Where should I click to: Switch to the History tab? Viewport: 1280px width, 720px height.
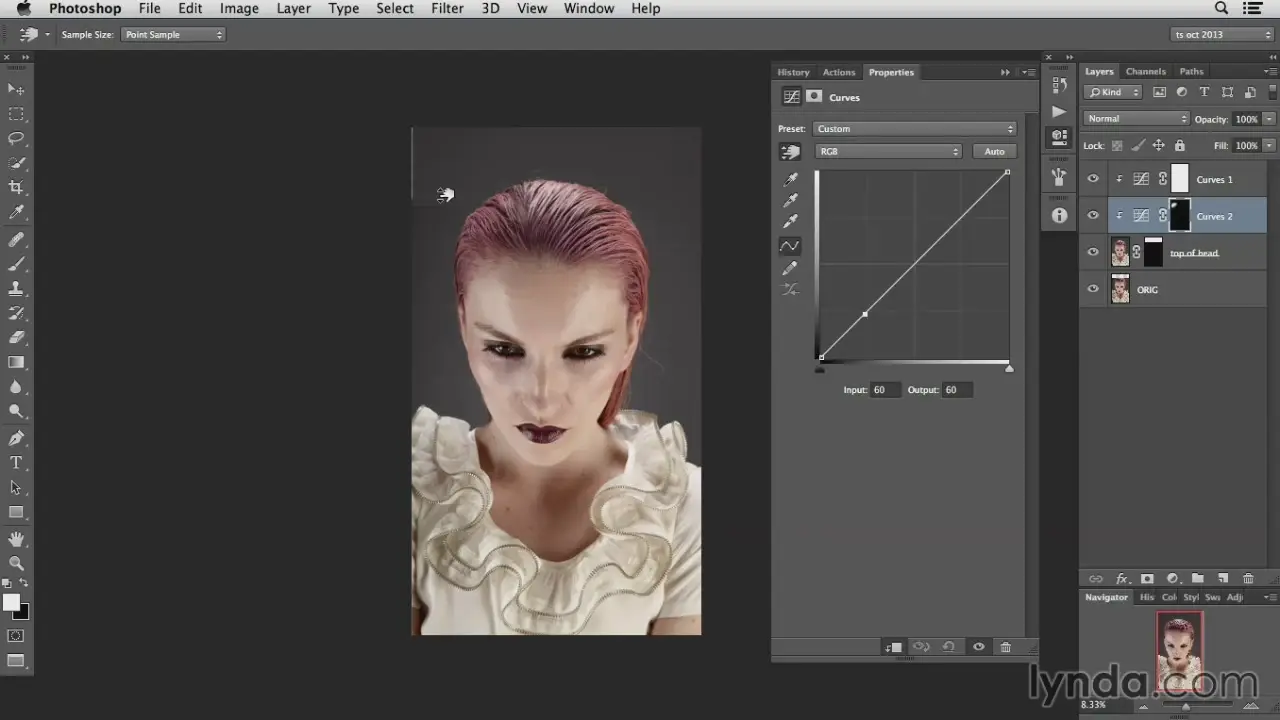pyautogui.click(x=793, y=72)
